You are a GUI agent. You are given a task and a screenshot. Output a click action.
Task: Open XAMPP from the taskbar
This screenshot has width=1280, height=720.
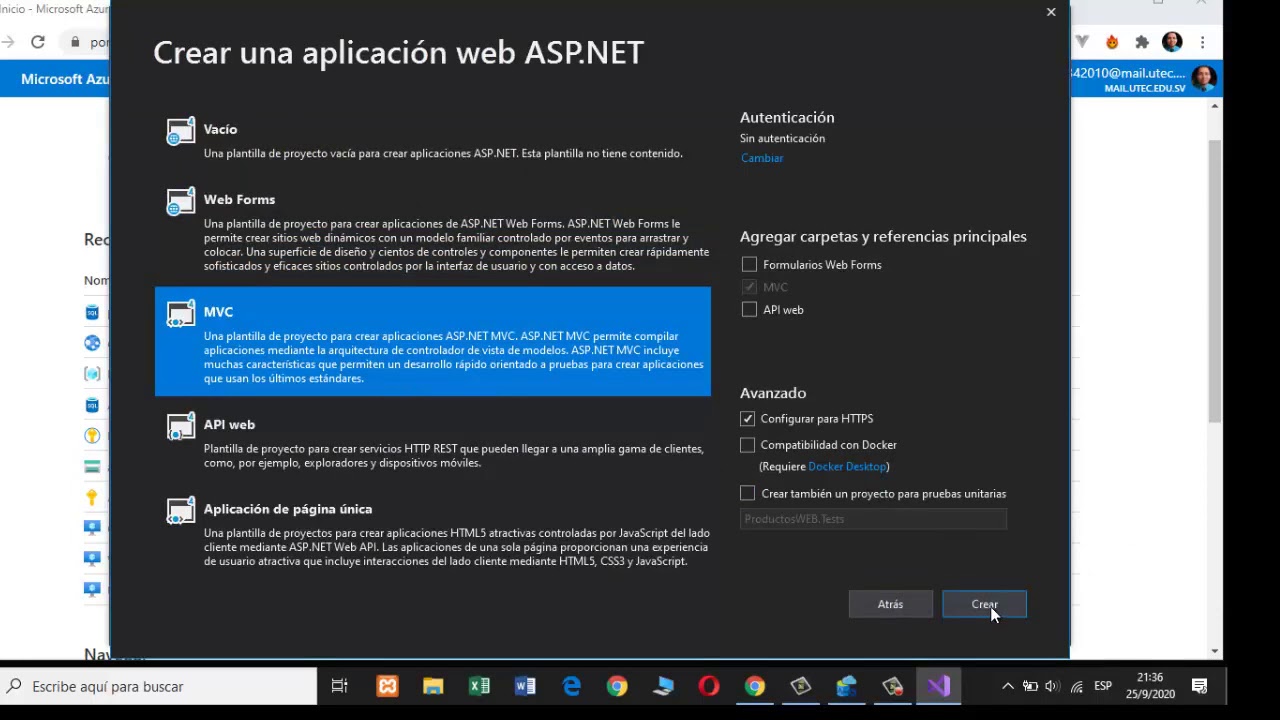pyautogui.click(x=387, y=686)
